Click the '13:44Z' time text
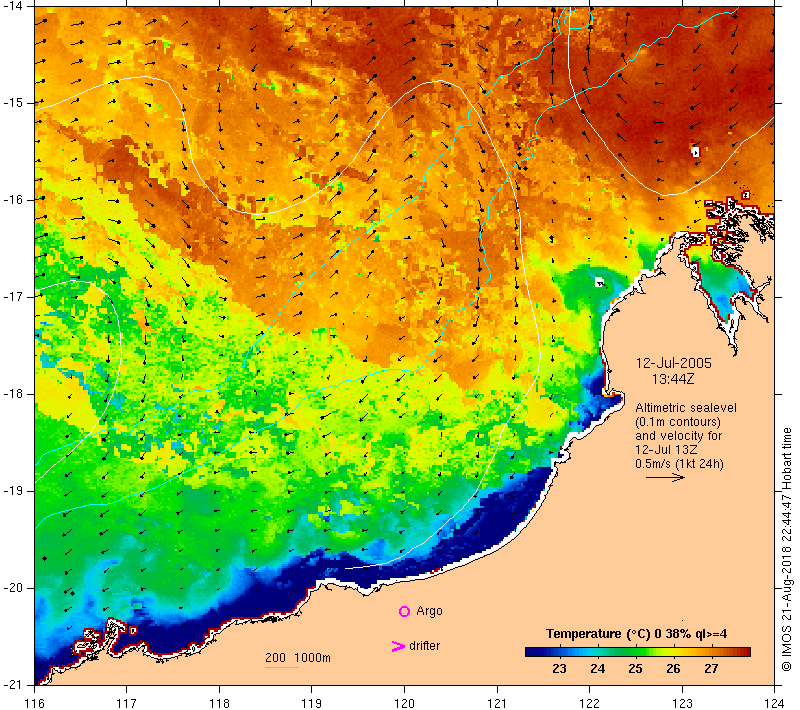800x710 pixels. [x=673, y=379]
